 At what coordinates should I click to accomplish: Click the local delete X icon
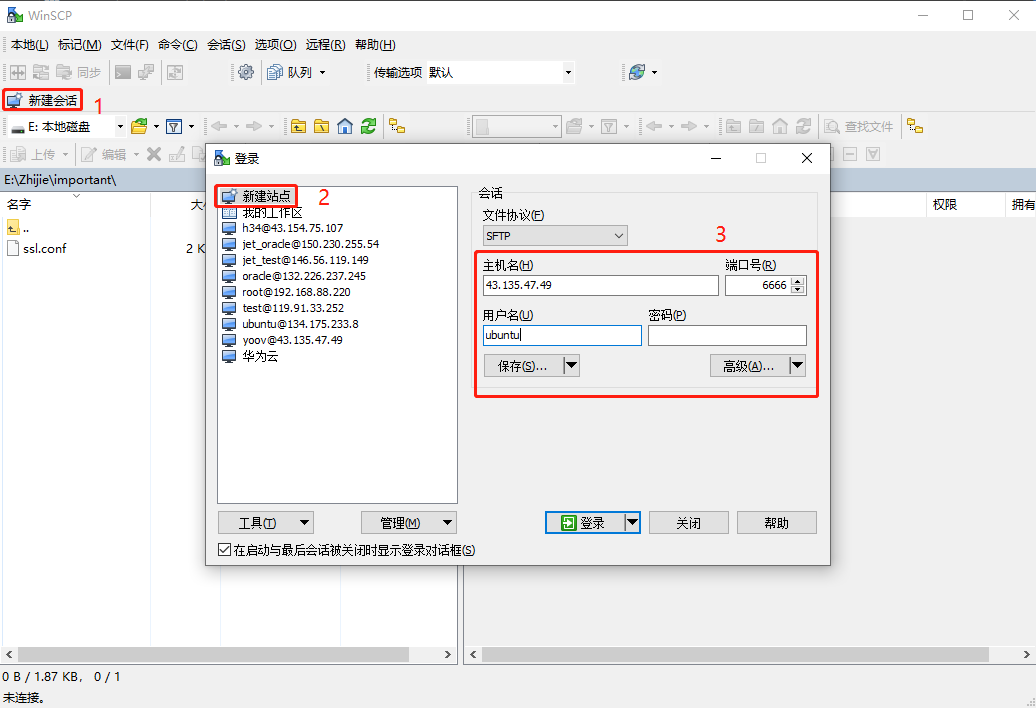(154, 155)
